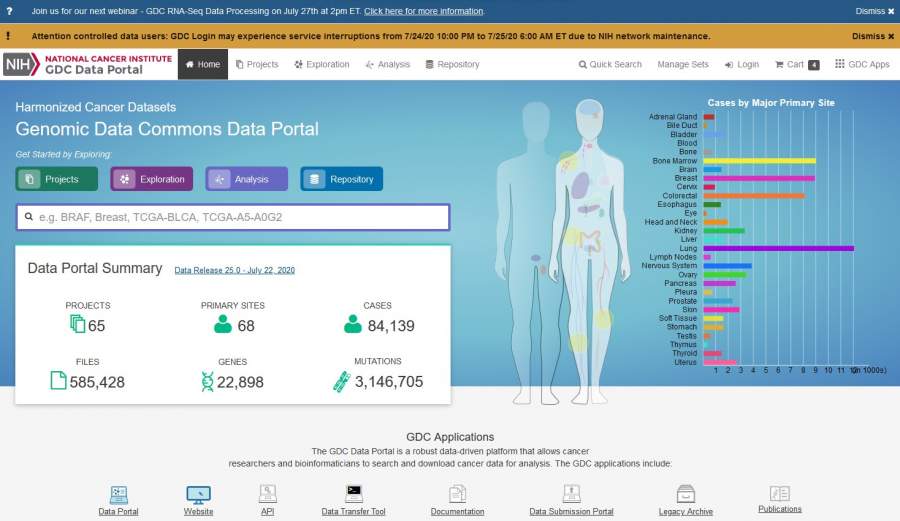Click the 3,146,705 mutations count

click(x=389, y=382)
